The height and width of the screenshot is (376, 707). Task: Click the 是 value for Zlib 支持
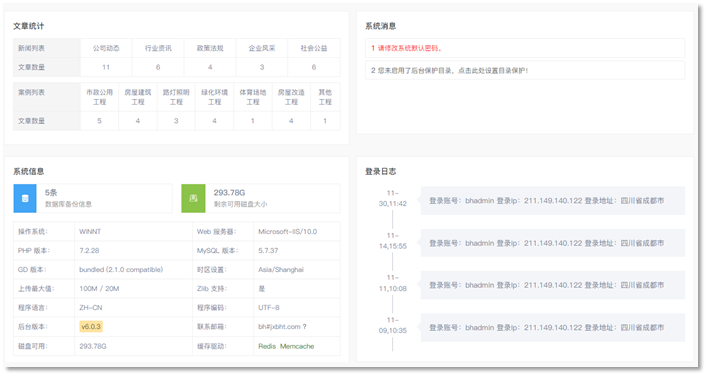(x=262, y=289)
